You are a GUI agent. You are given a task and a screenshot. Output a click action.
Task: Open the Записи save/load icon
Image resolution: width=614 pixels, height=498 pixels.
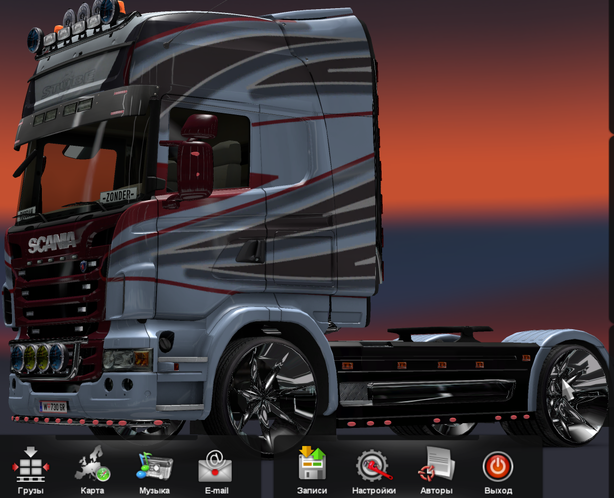312,464
